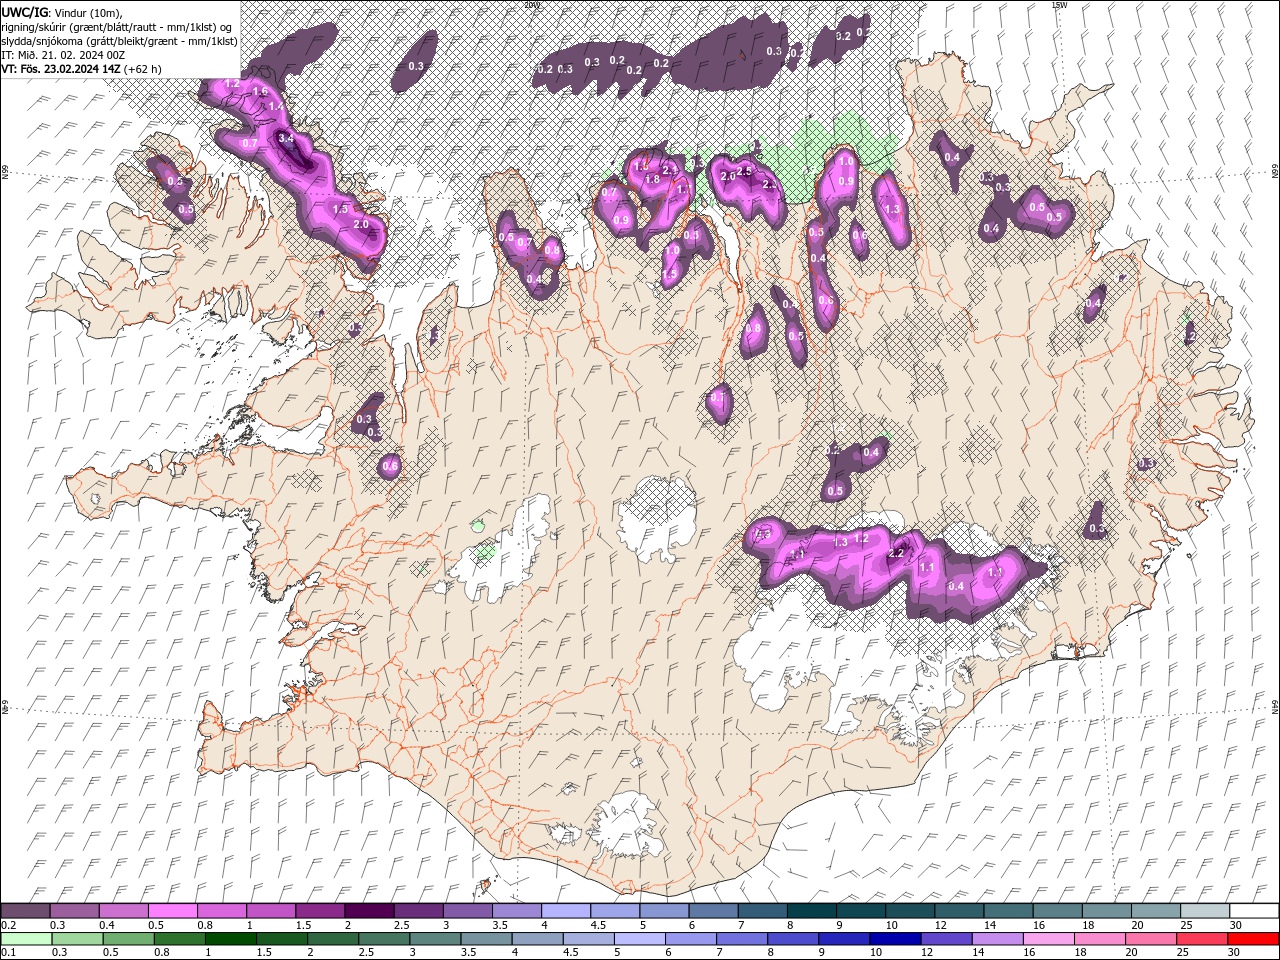
Task: Click the rain swatch between 0.5 and 0.8
Action: pos(128,939)
